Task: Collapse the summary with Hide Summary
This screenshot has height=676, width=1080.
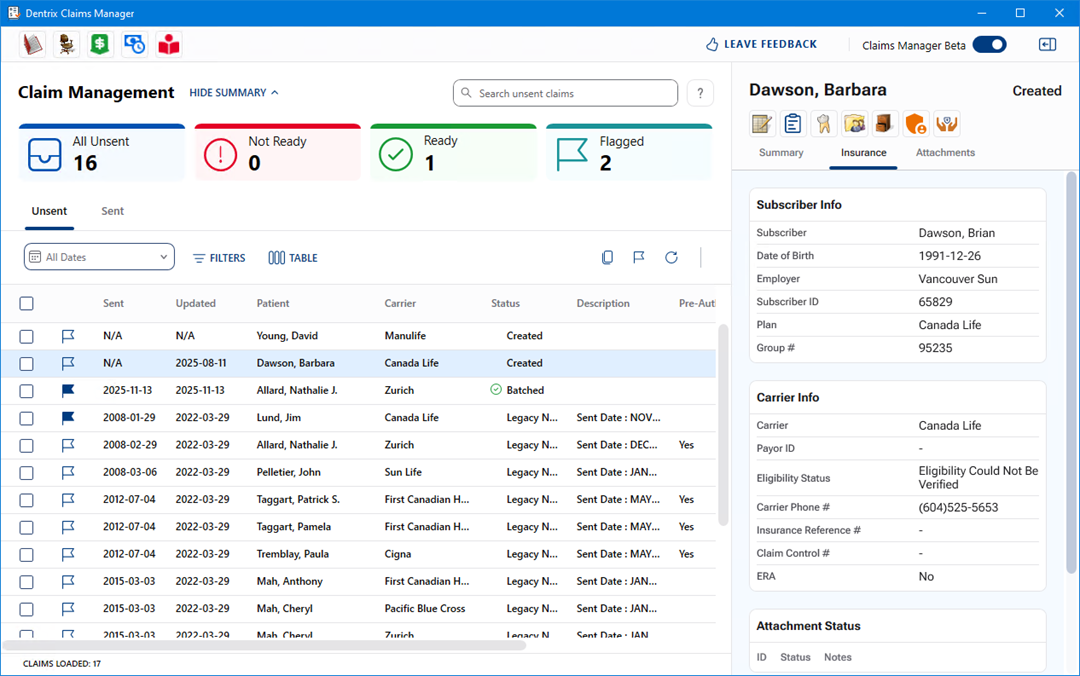Action: point(234,93)
